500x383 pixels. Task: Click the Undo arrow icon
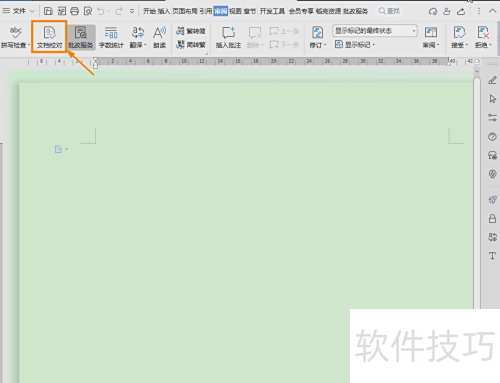[101, 11]
